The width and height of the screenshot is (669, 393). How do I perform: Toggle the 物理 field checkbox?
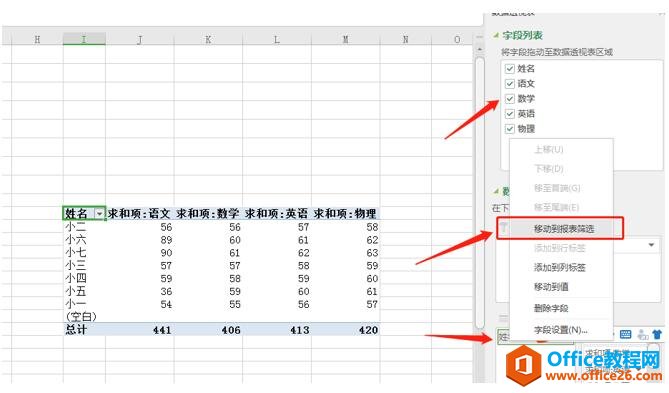(509, 128)
